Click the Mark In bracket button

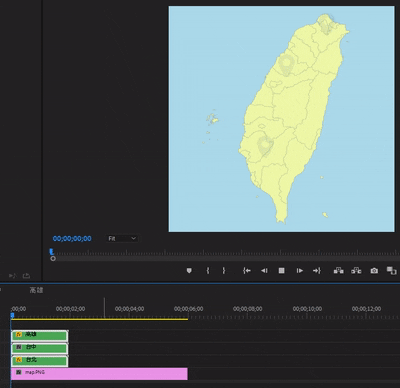click(x=208, y=271)
